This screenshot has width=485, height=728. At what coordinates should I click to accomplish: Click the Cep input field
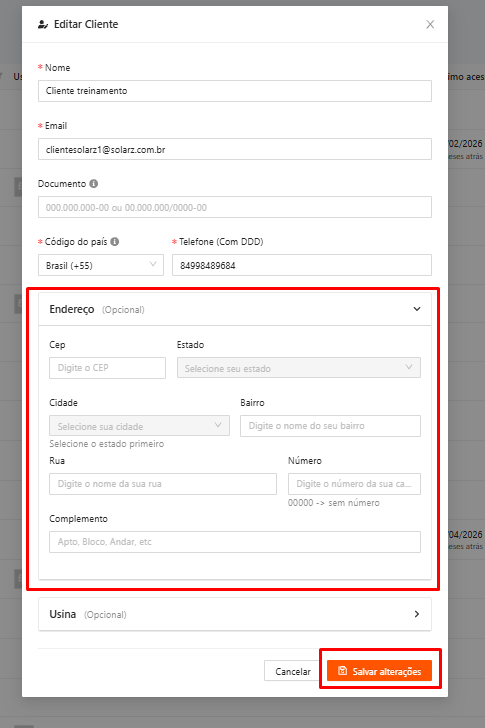107,368
